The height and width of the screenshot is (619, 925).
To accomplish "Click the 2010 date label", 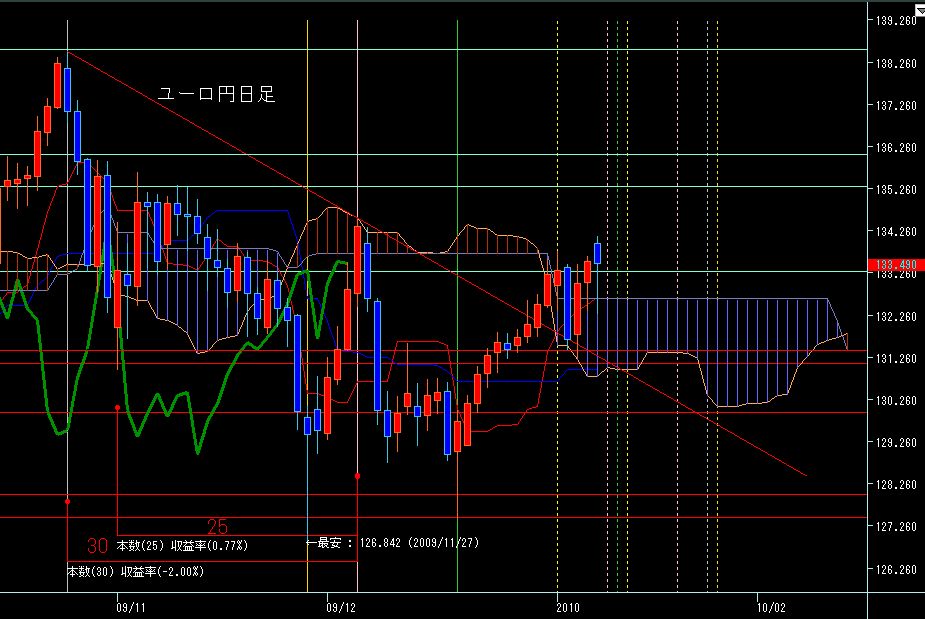I will pos(568,607).
